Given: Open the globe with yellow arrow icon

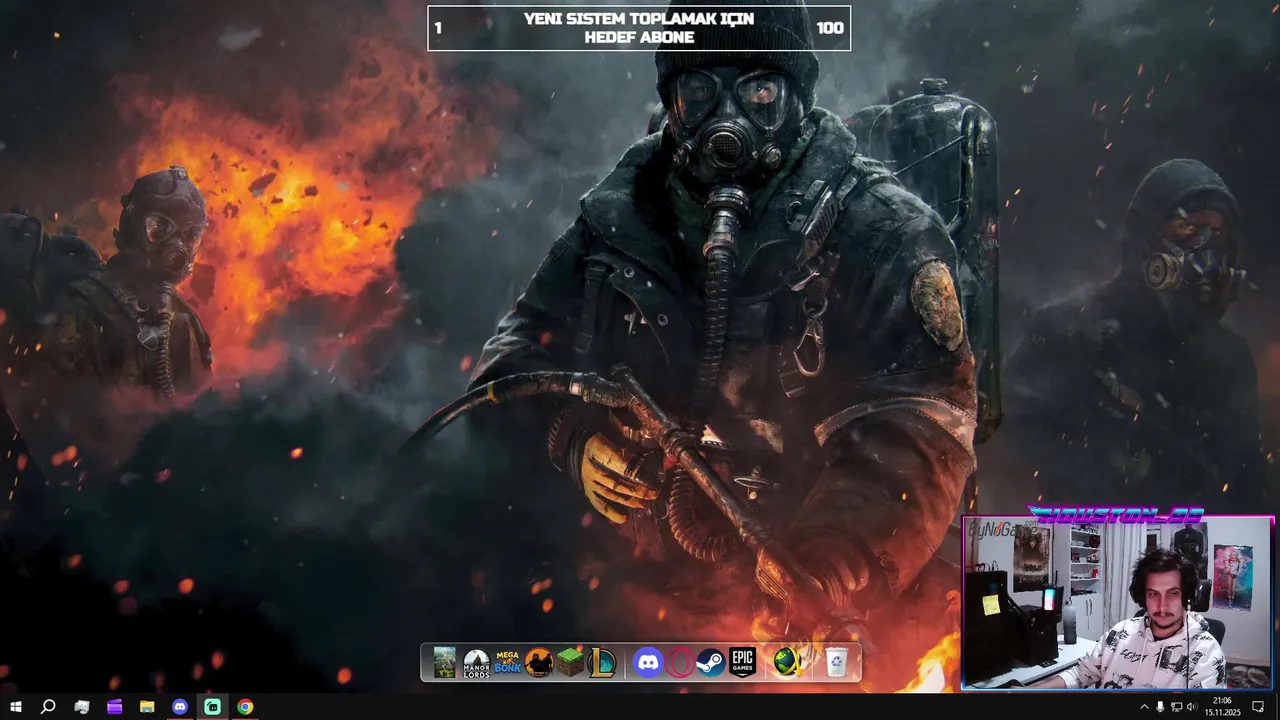Looking at the screenshot, I should [x=787, y=662].
